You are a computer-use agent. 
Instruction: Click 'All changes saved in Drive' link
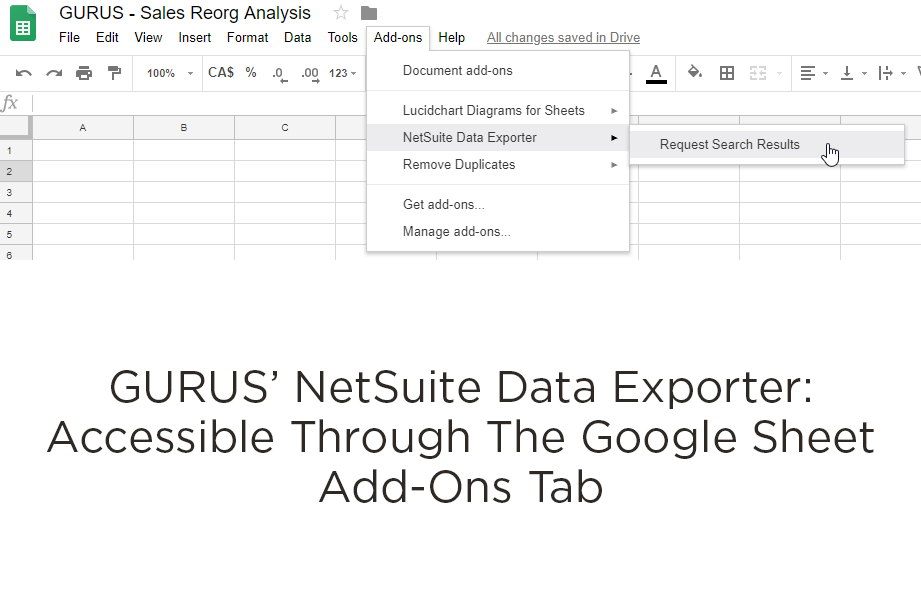point(563,38)
